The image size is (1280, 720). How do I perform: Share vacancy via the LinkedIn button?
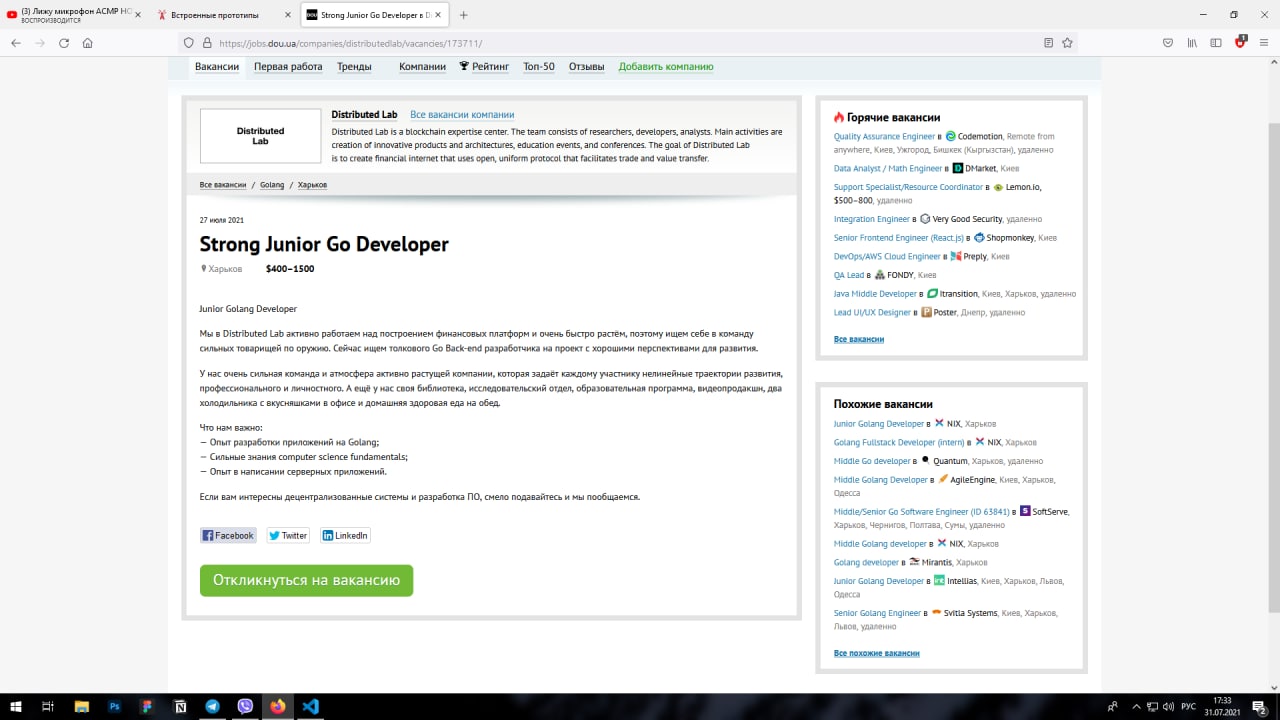[x=345, y=535]
